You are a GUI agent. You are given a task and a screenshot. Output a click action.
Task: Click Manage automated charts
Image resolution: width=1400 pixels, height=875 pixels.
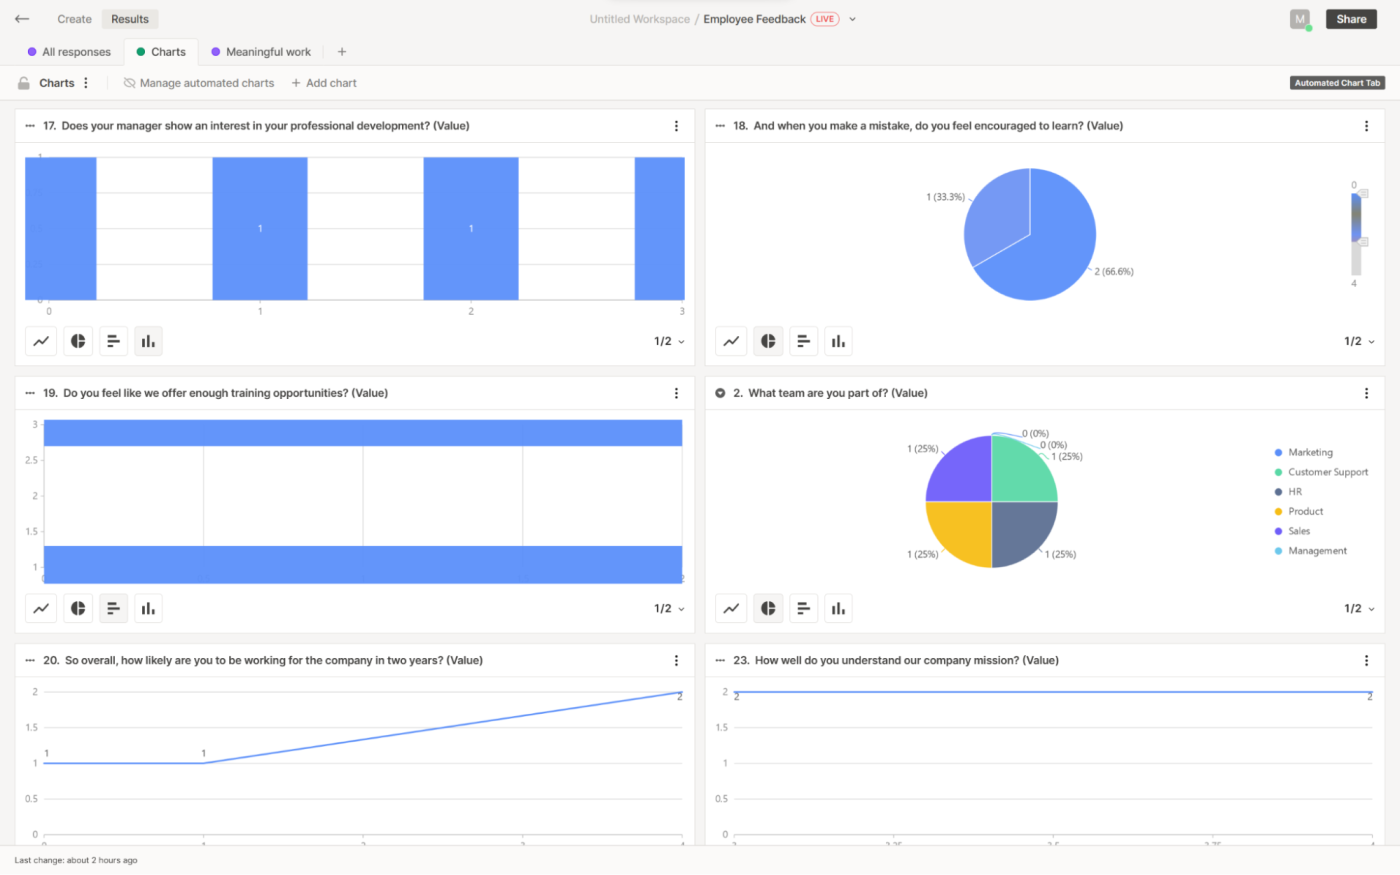click(199, 83)
